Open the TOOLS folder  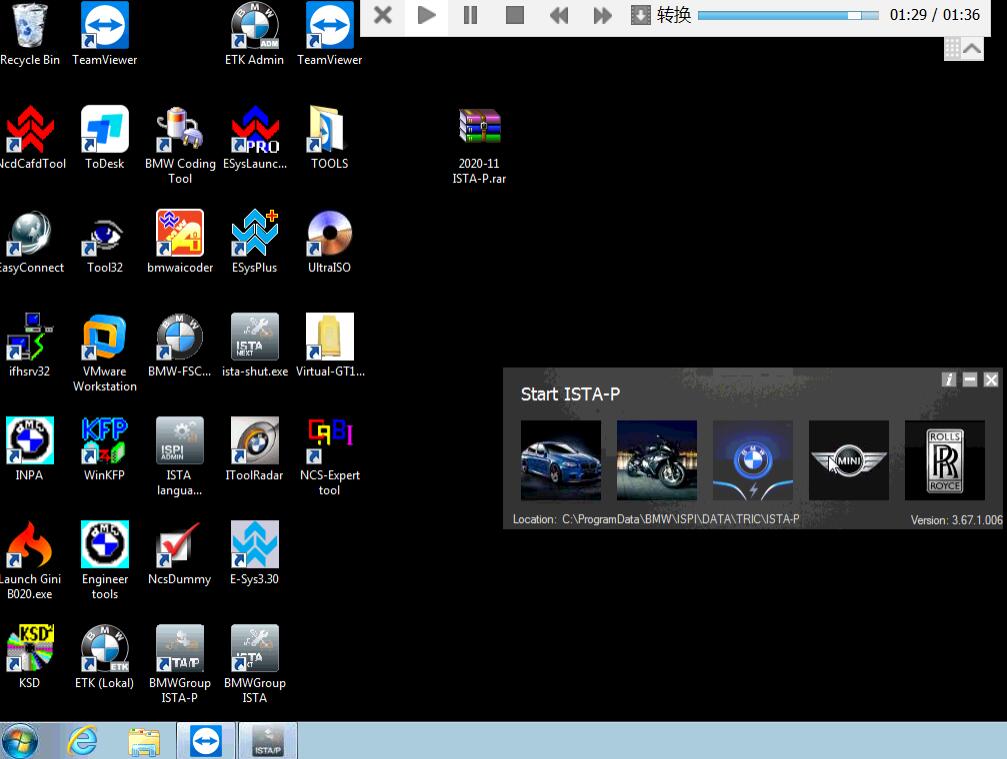tap(329, 138)
